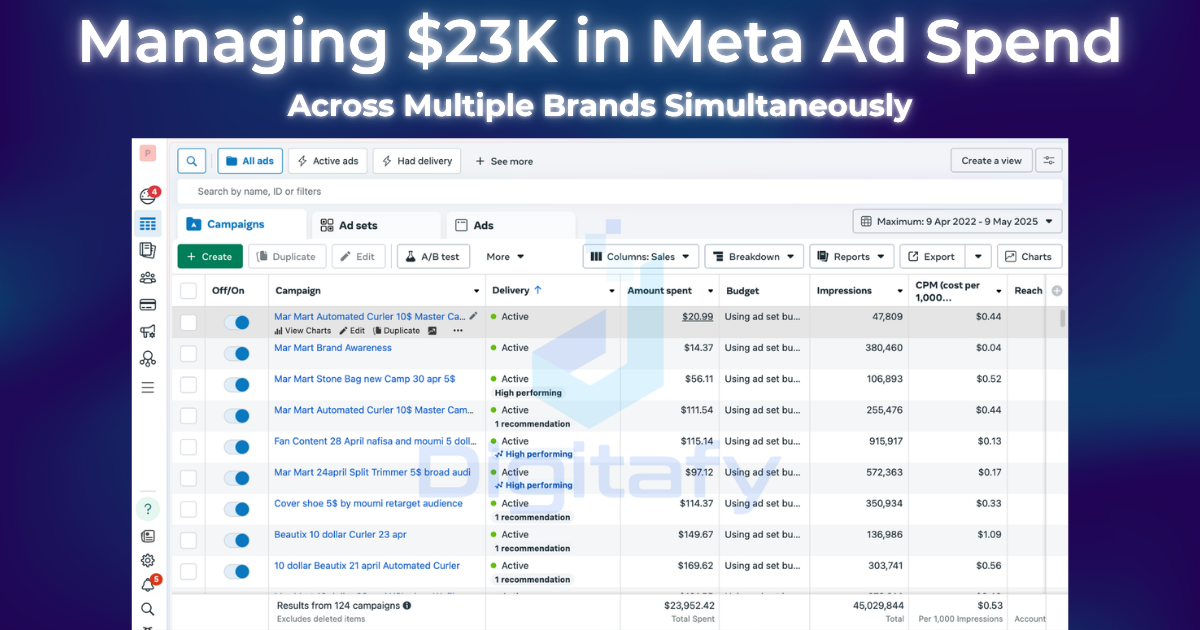Image resolution: width=1200 pixels, height=630 pixels.
Task: Switch to the Campaigns tab
Action: pos(242,225)
